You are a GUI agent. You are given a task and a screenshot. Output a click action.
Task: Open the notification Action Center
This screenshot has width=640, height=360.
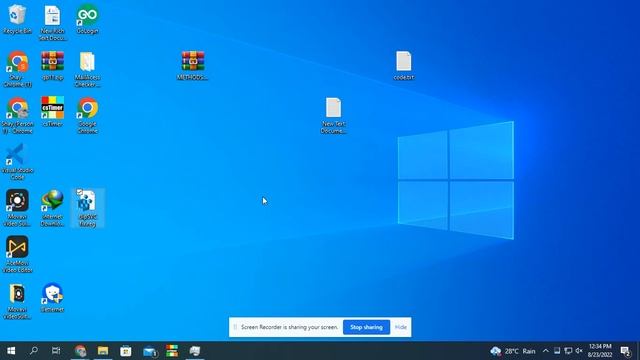[625, 351]
